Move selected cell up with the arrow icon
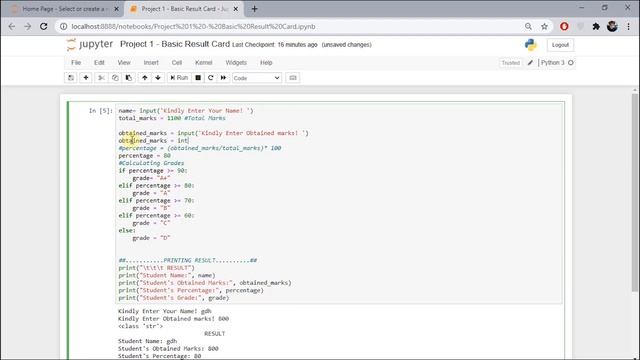 coord(144,78)
